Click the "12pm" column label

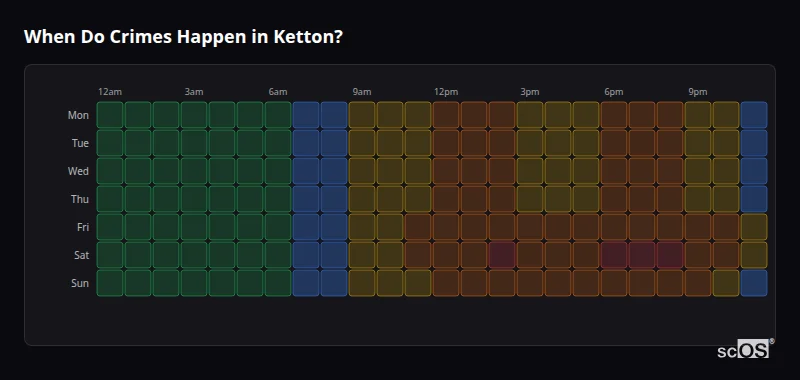[x=446, y=92]
